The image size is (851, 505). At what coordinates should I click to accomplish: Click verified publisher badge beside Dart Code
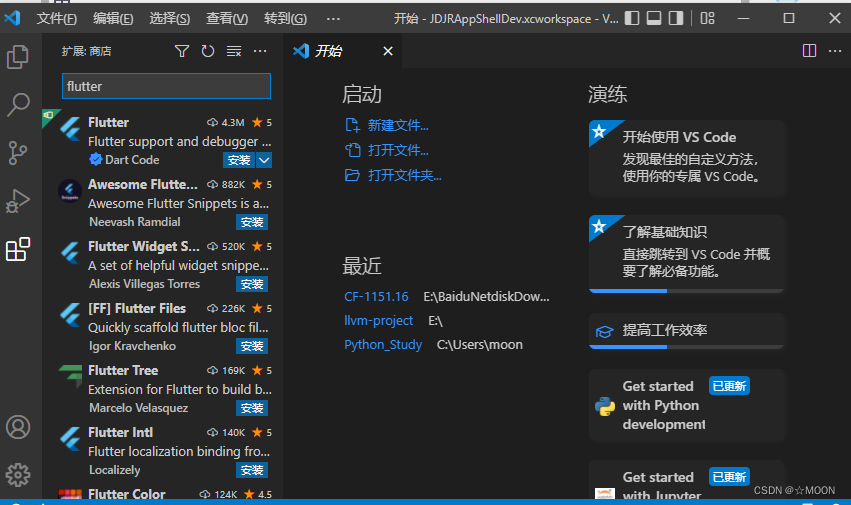pyautogui.click(x=96, y=160)
